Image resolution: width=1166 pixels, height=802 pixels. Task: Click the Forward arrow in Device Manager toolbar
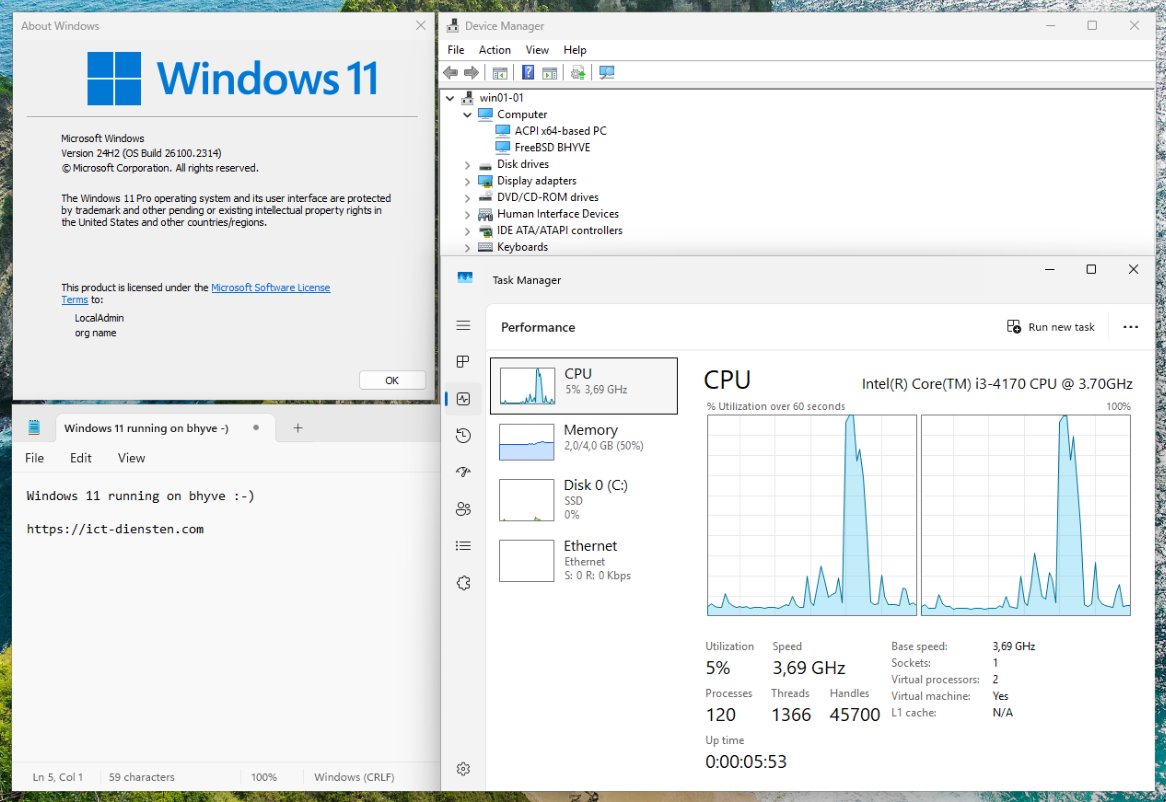tap(471, 72)
